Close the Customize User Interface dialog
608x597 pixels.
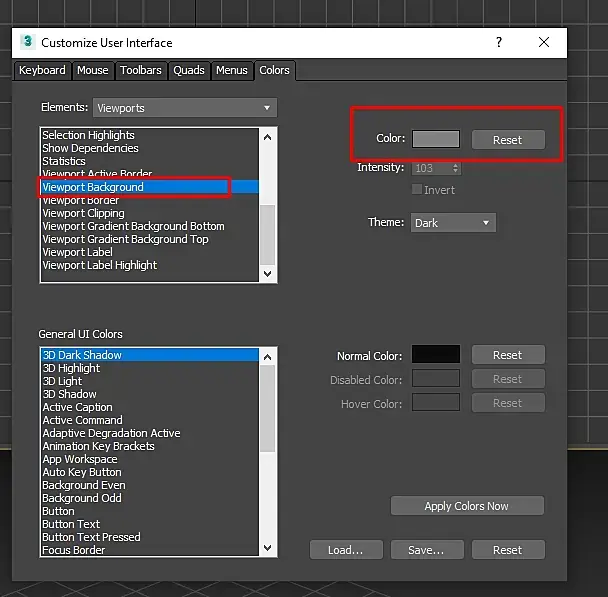pos(544,42)
